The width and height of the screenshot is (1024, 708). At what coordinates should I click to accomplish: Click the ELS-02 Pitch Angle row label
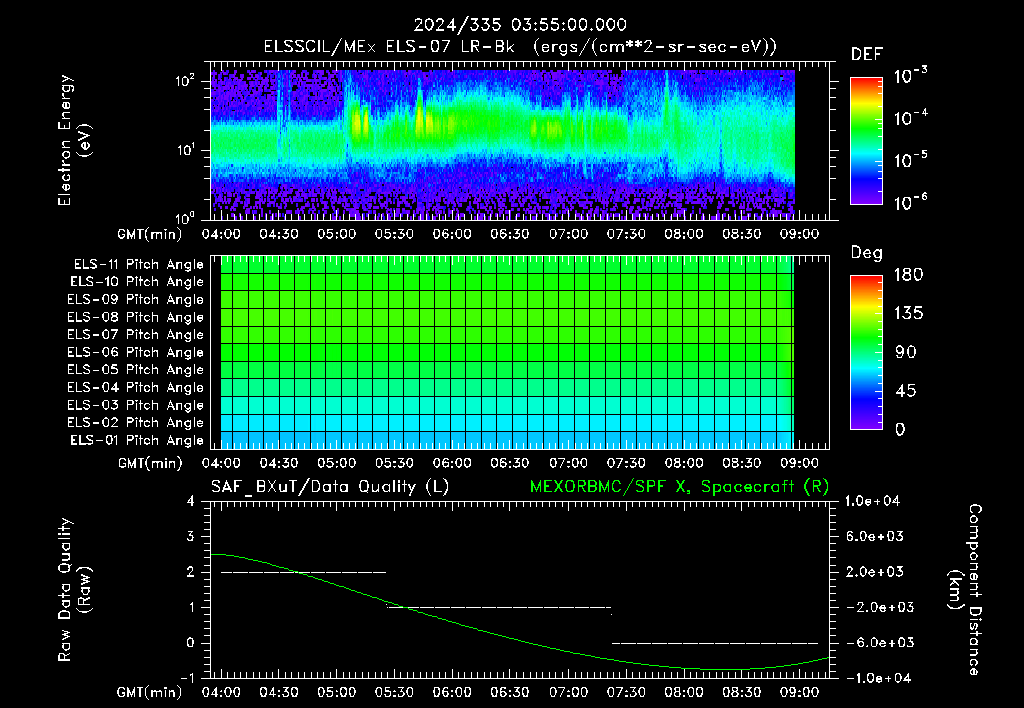coord(136,423)
